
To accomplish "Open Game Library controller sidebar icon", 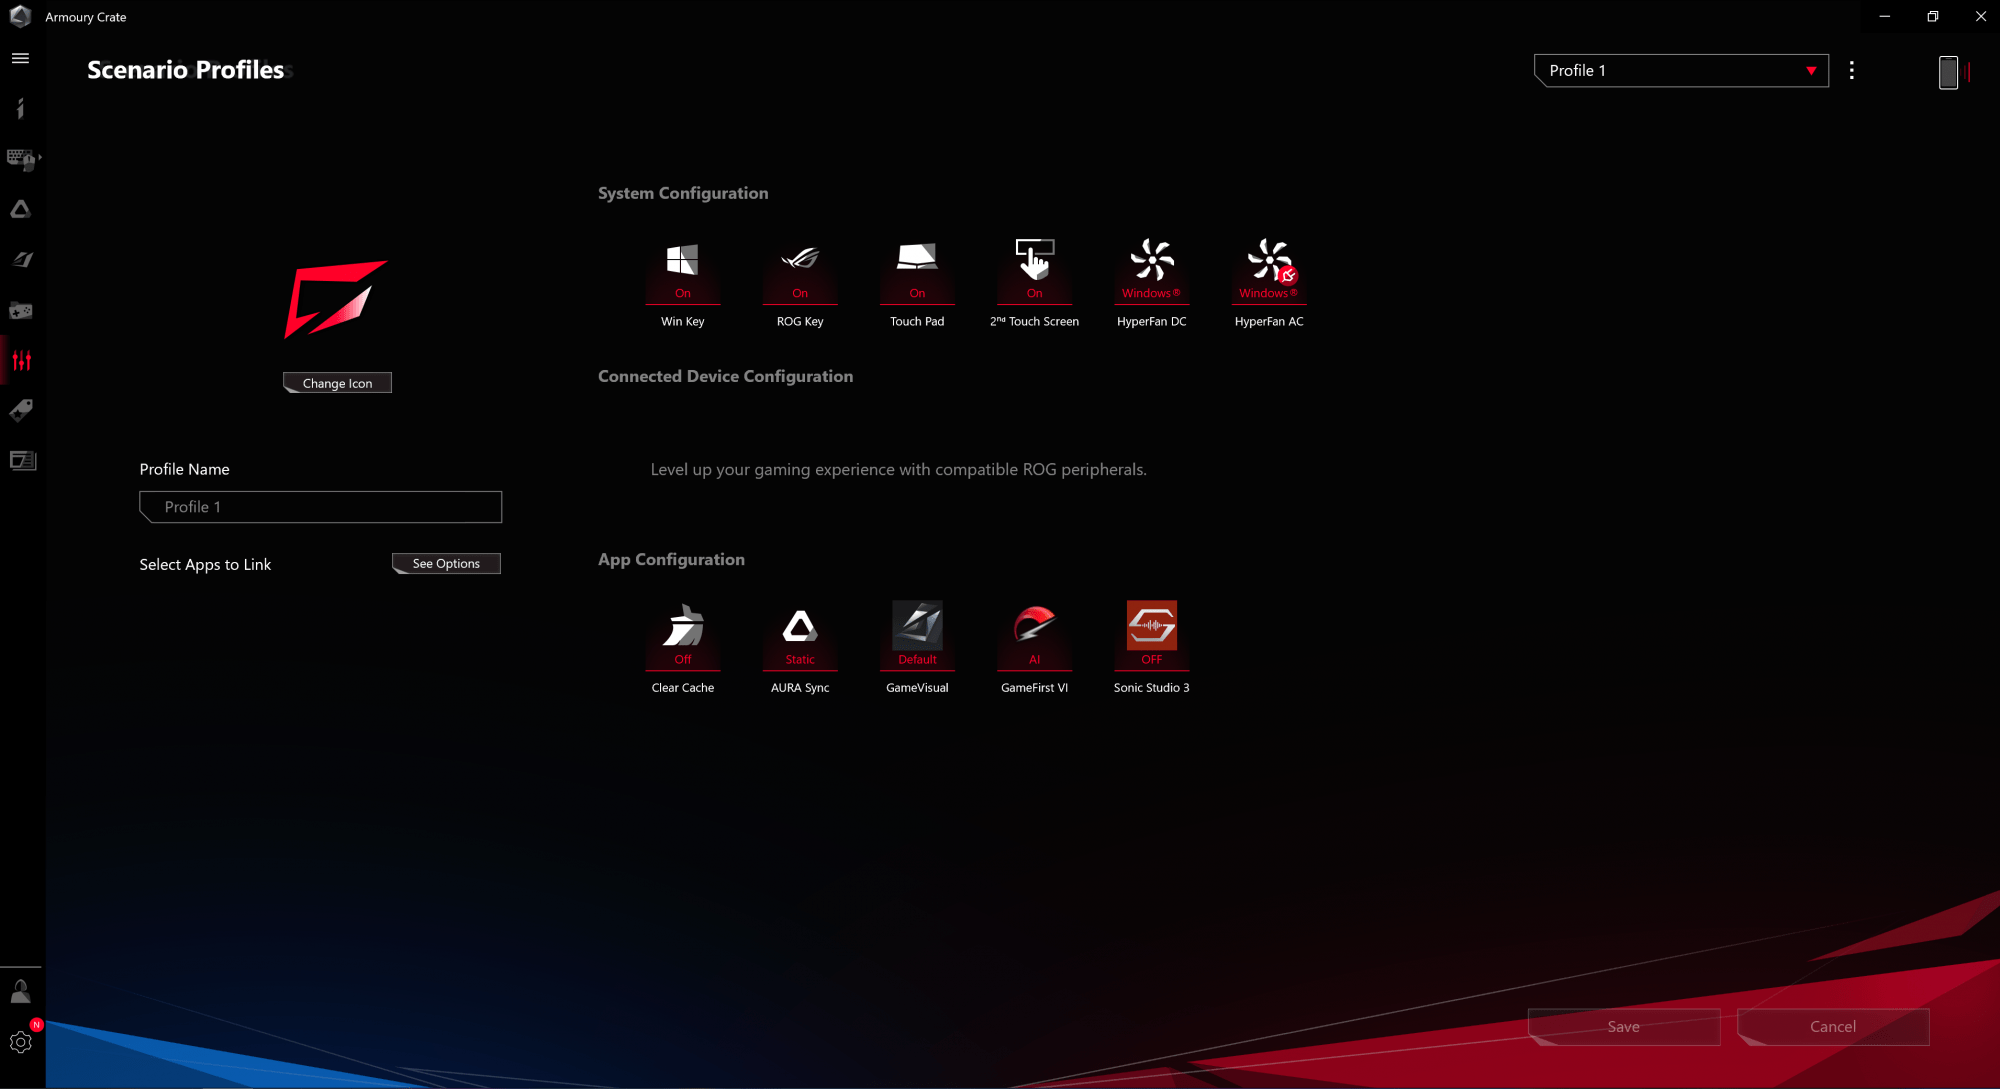I will pos(21,310).
